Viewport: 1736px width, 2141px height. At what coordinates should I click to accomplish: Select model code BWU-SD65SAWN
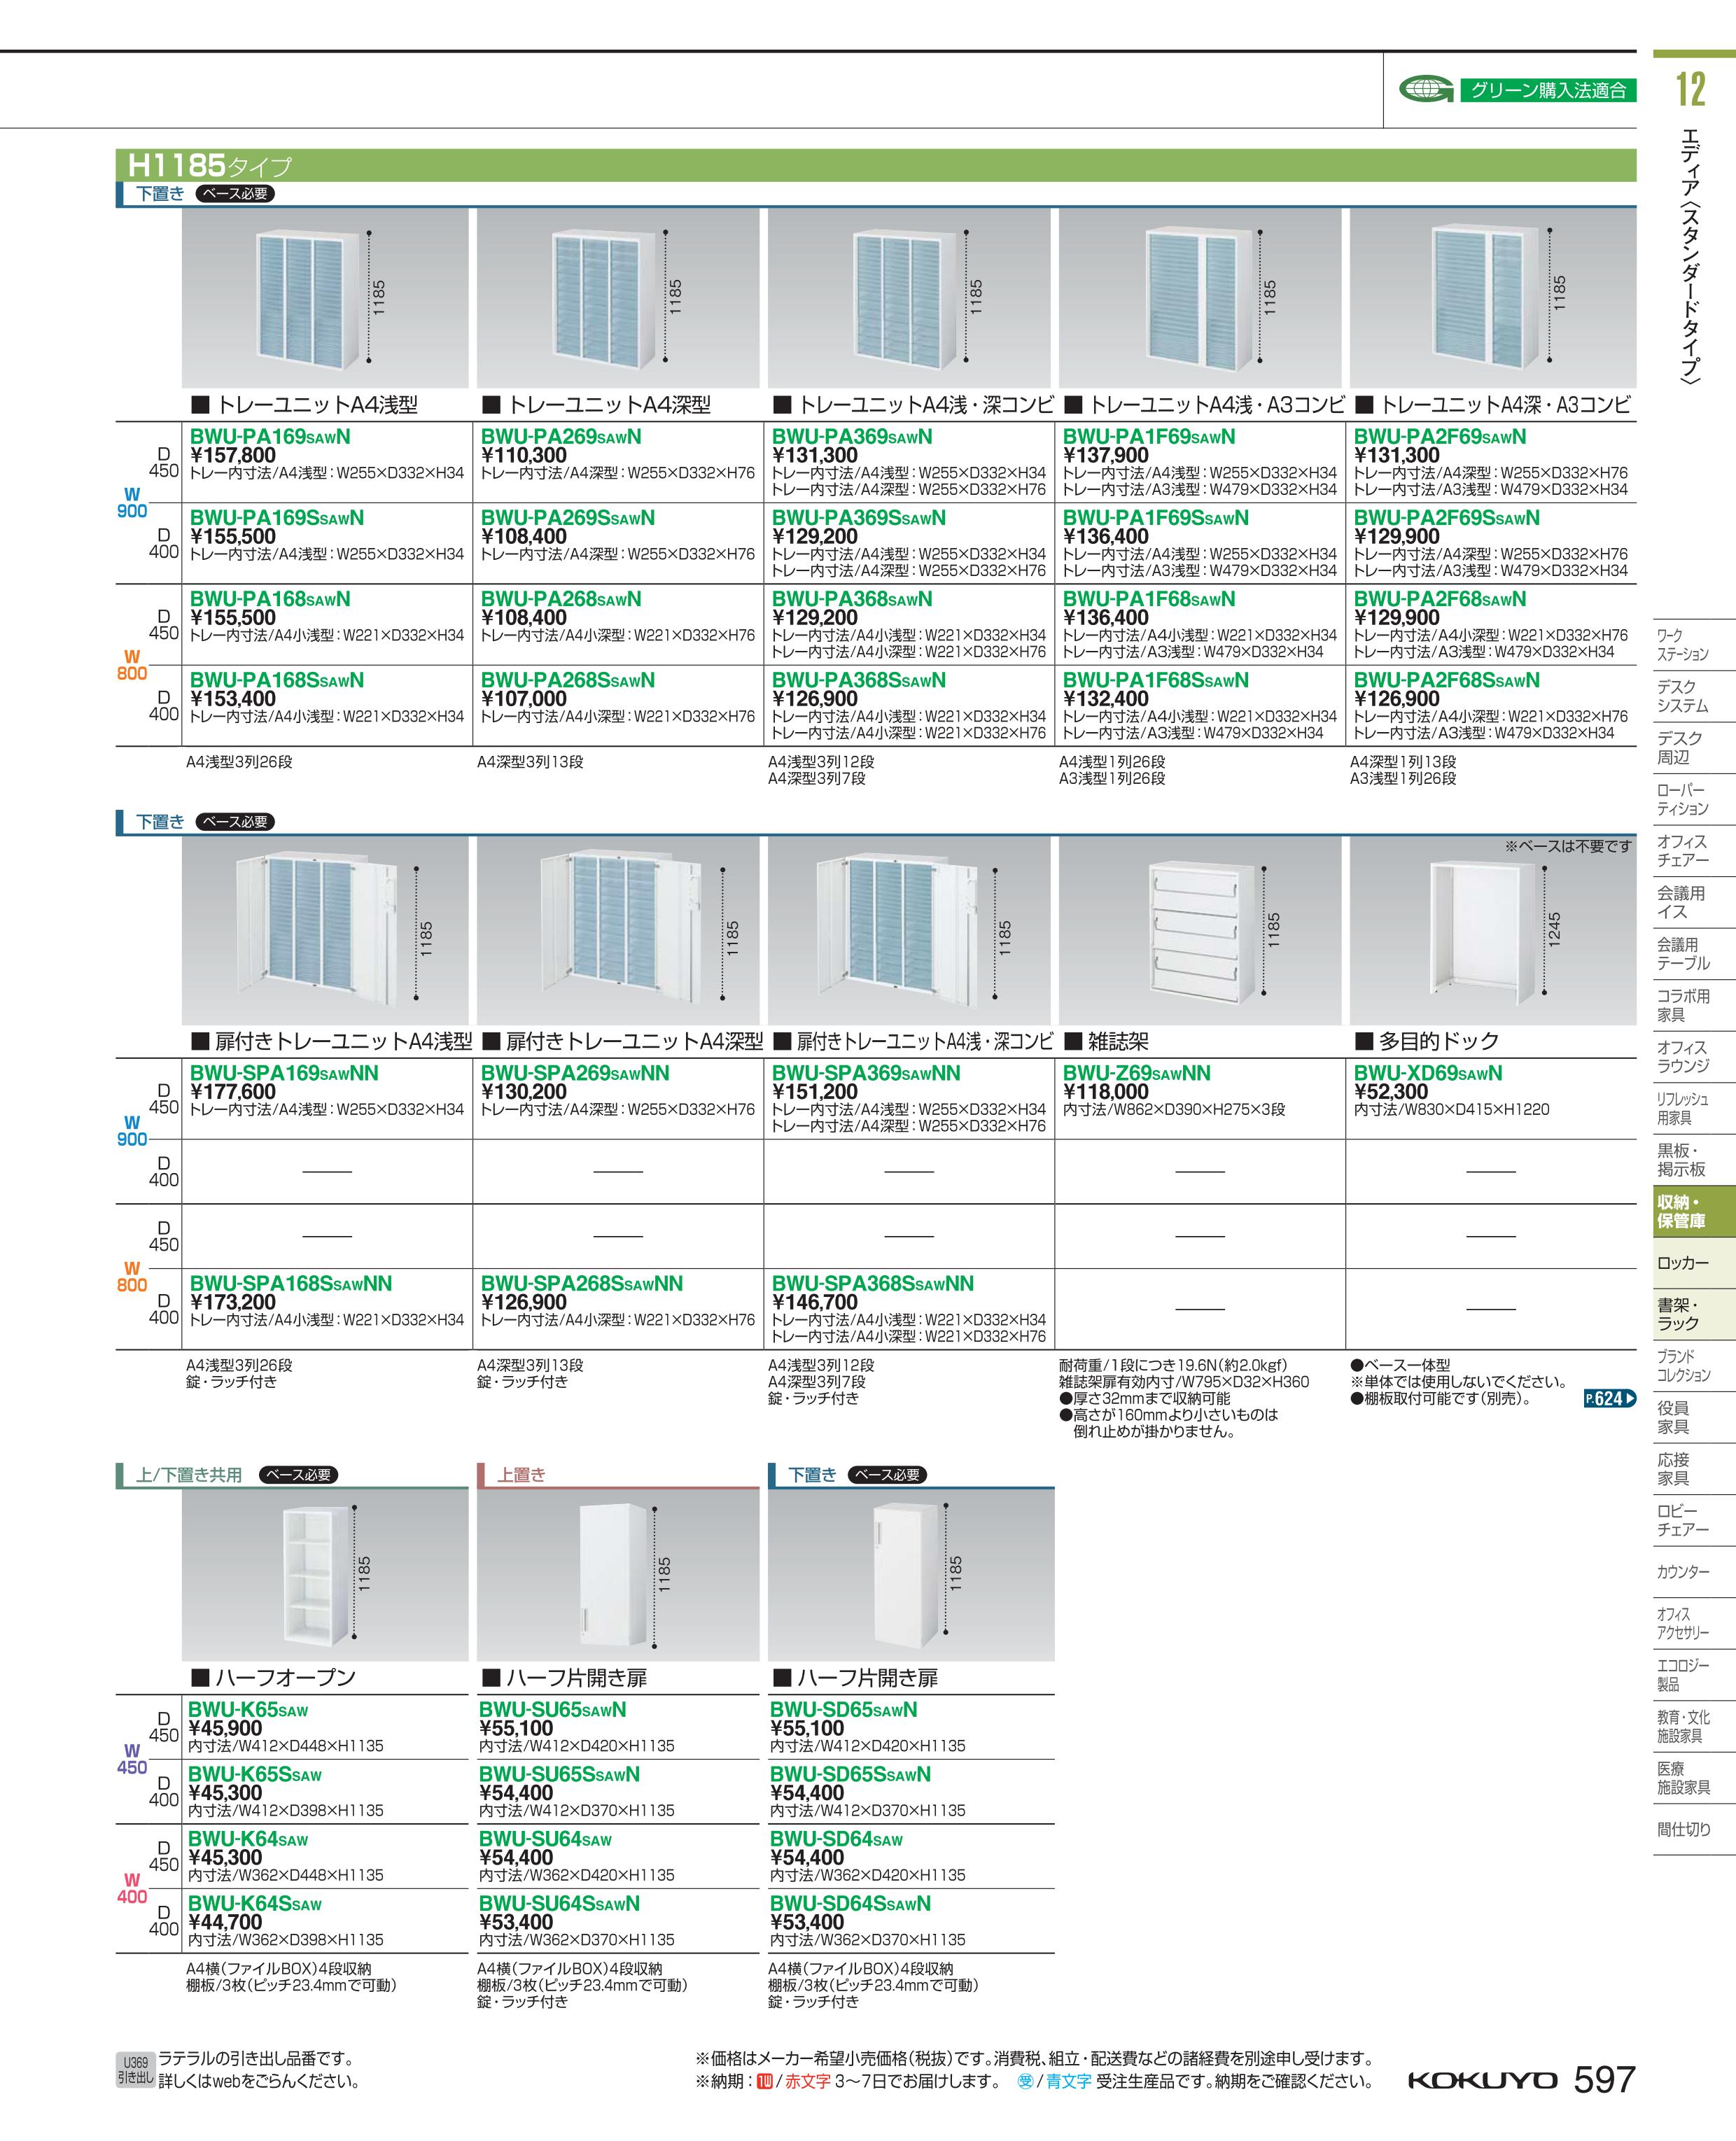844,1710
